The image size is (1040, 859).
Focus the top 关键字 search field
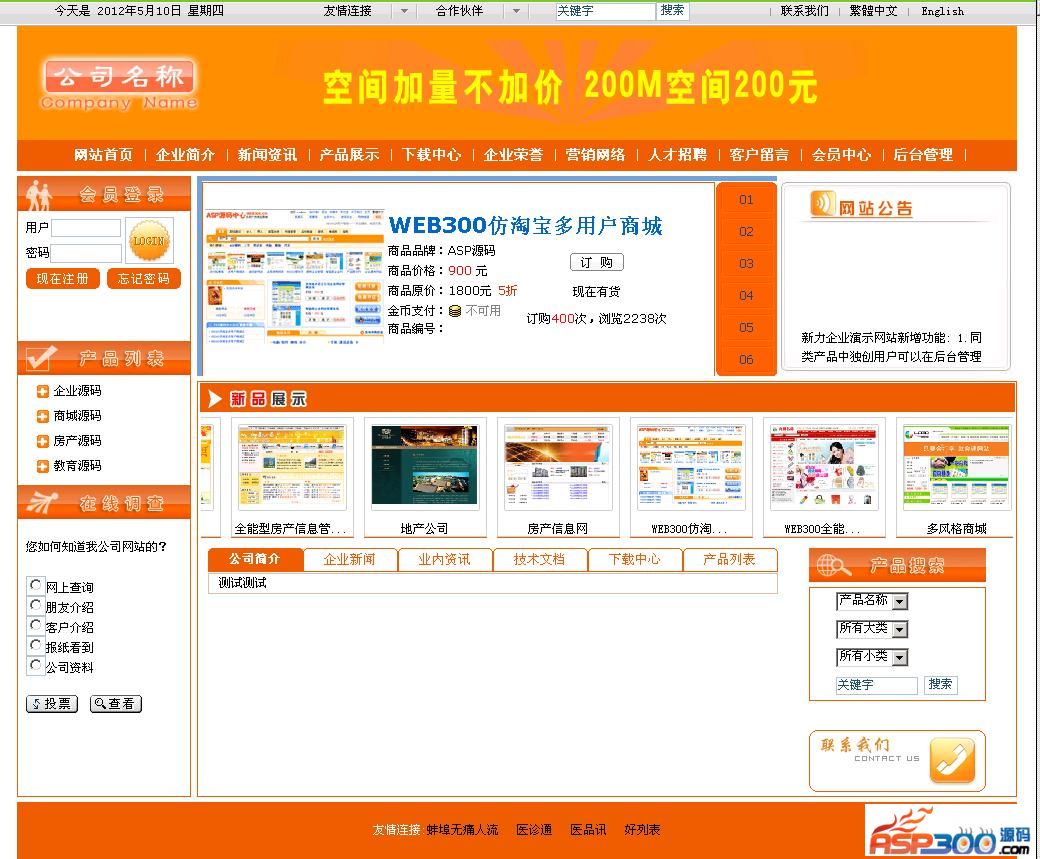pos(605,11)
